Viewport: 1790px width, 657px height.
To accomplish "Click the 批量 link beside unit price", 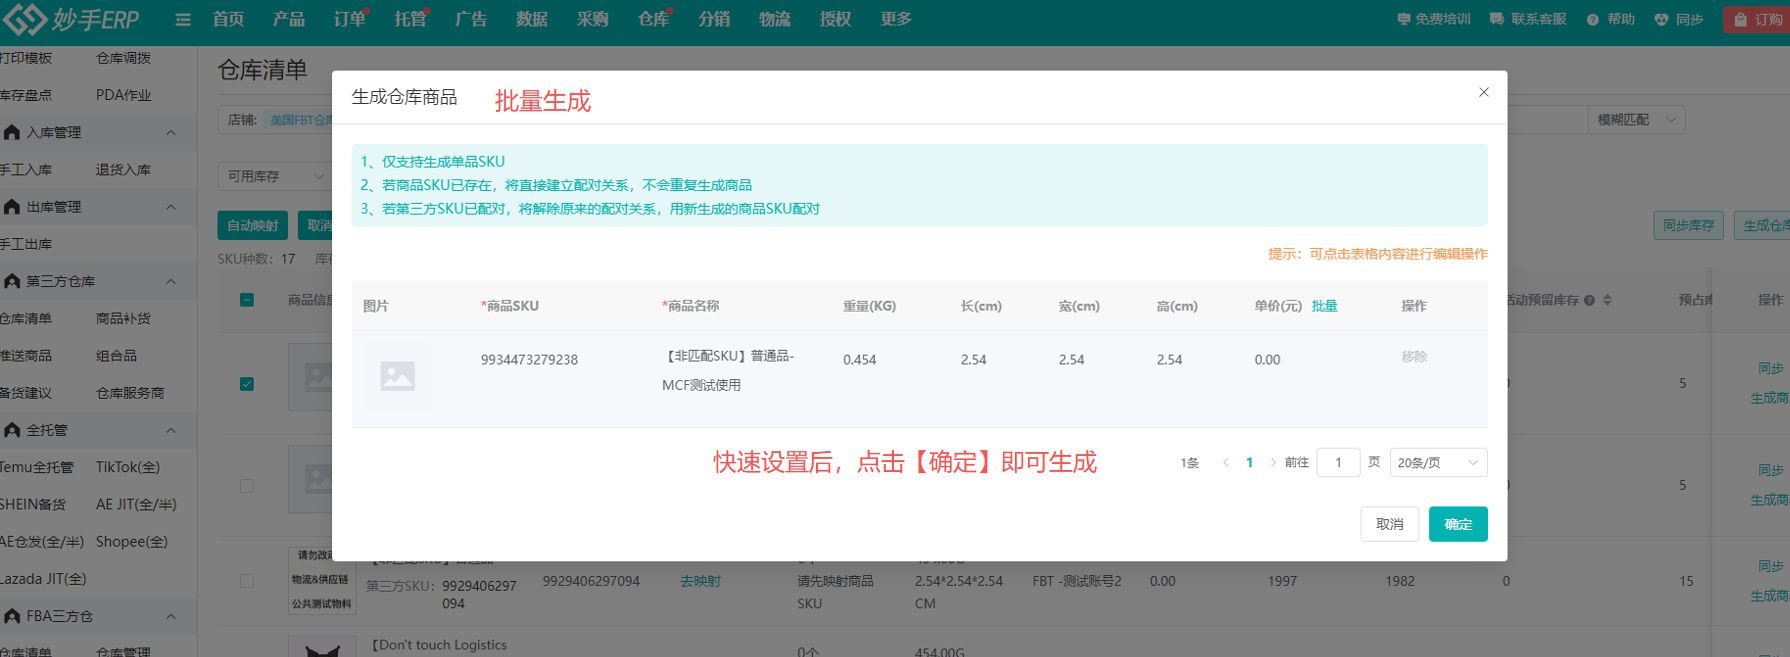I will (x=1324, y=306).
